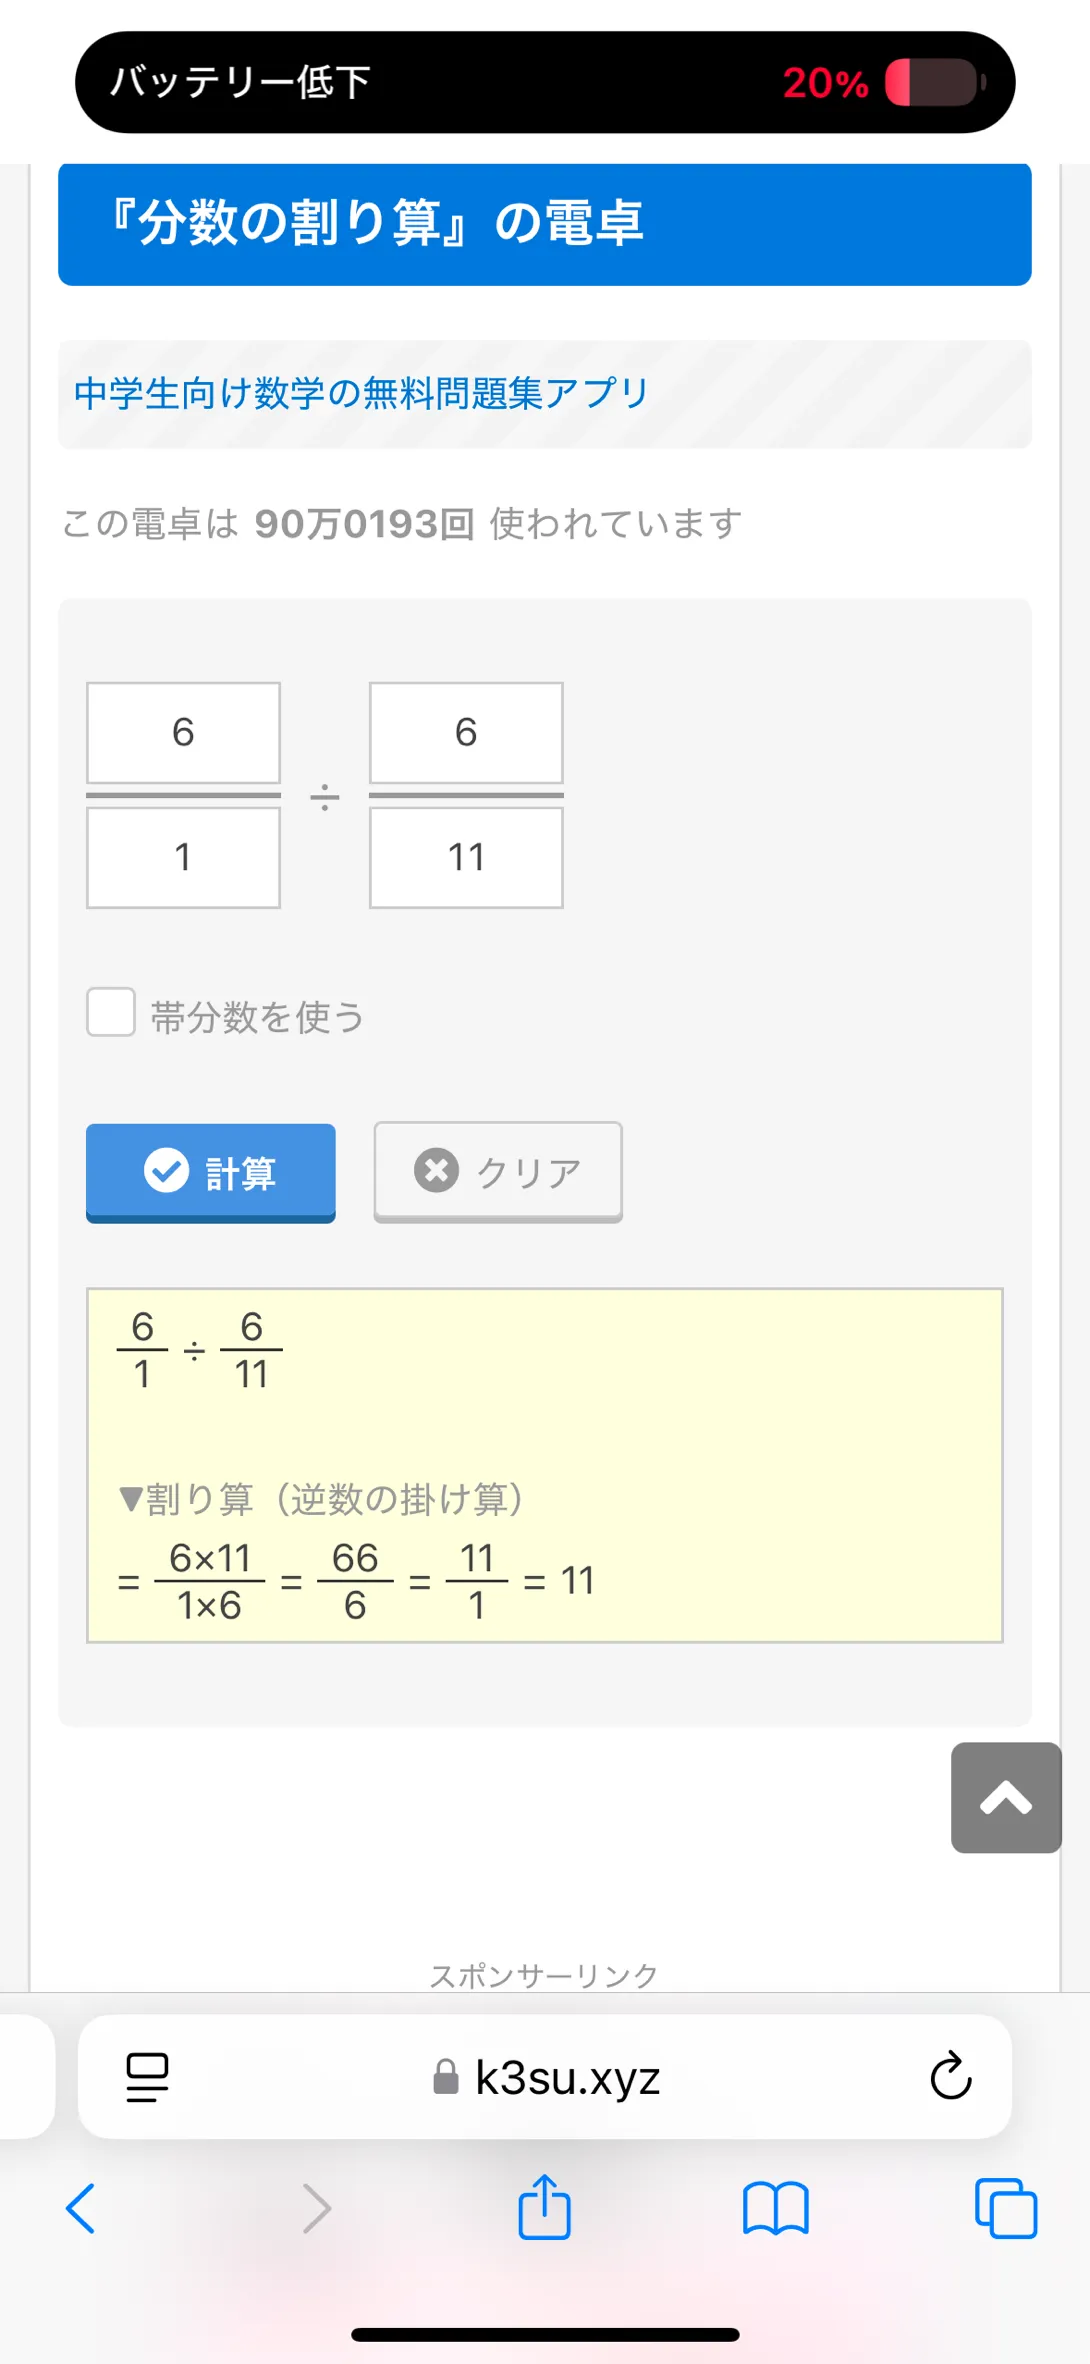Go back with the Safari back arrow
The image size is (1090, 2364).
81,2207
